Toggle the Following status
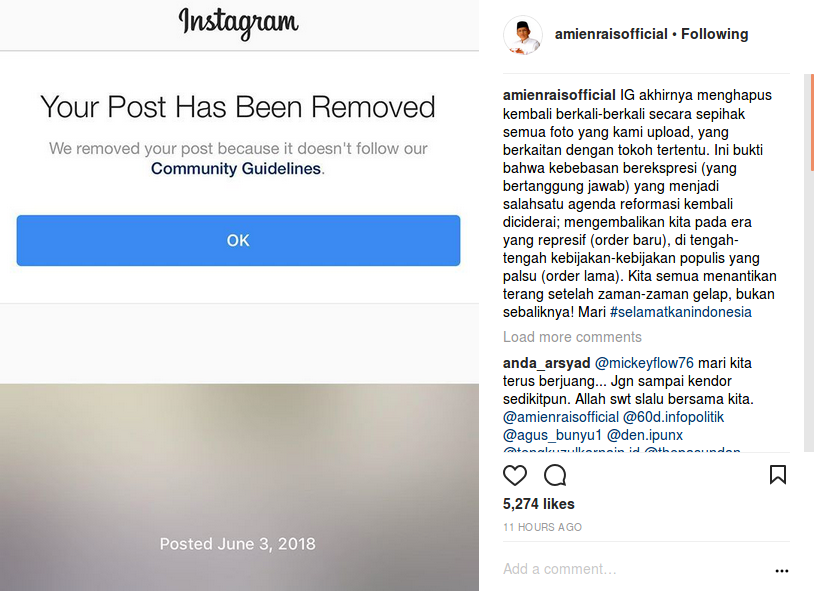The image size is (814, 591). coord(714,34)
